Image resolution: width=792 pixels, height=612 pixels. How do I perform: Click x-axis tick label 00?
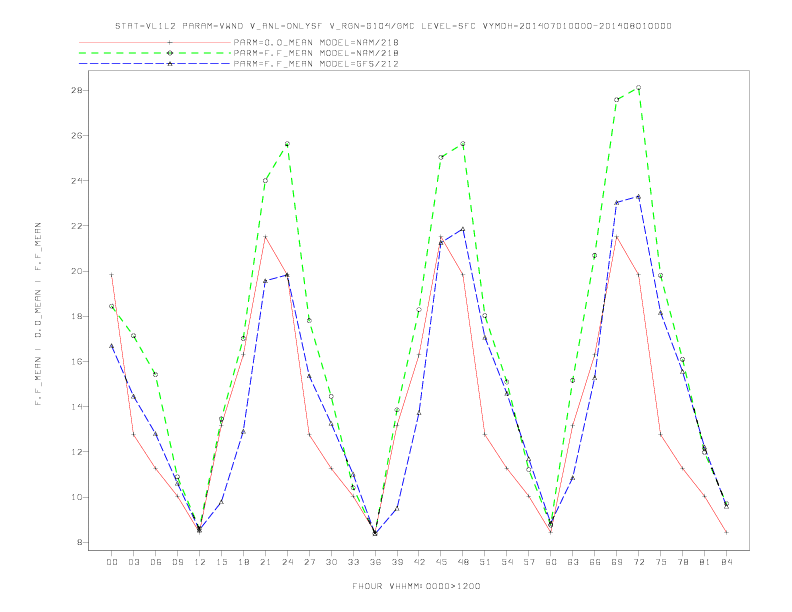pyautogui.click(x=112, y=562)
